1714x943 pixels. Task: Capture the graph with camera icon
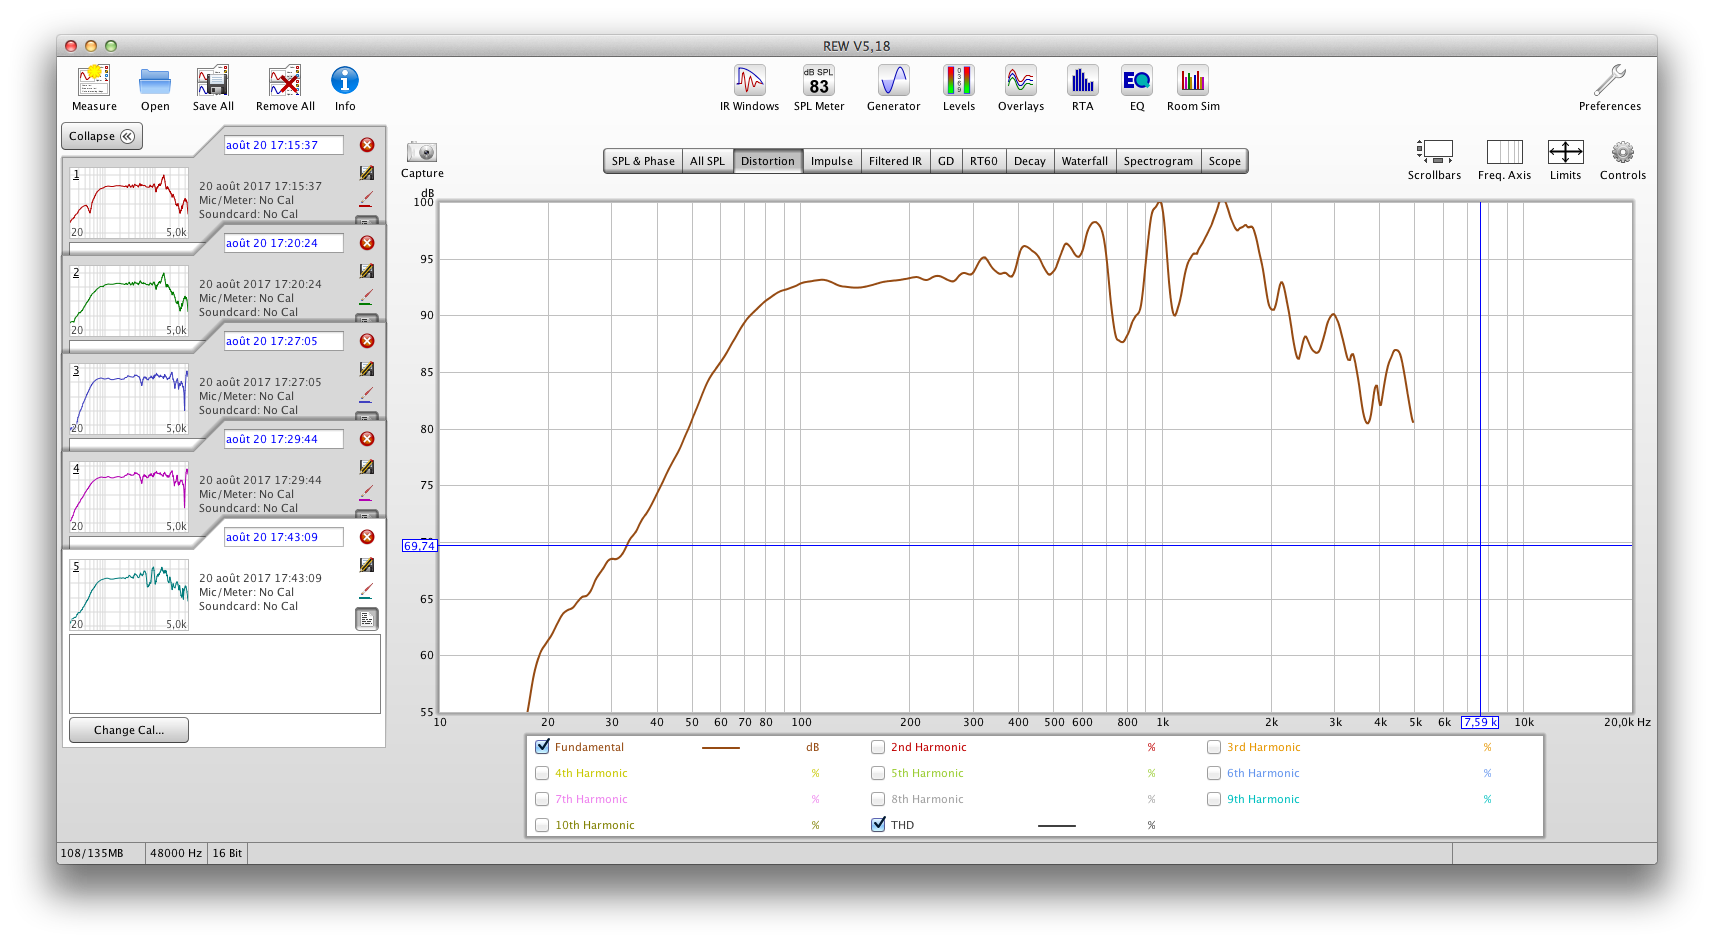pyautogui.click(x=422, y=152)
